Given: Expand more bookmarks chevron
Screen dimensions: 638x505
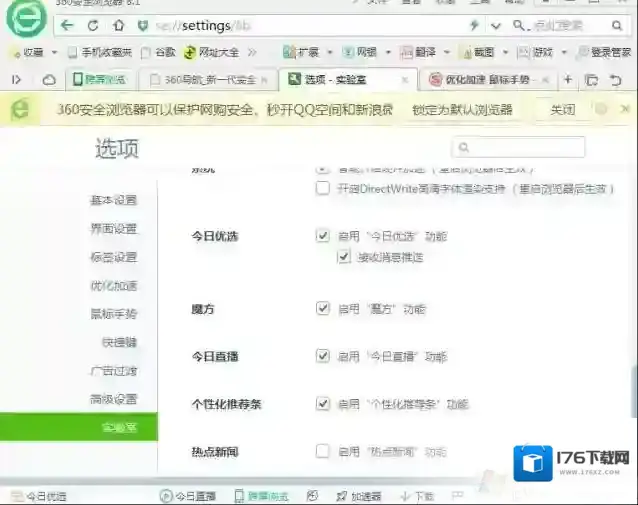Looking at the screenshot, I should (253, 52).
